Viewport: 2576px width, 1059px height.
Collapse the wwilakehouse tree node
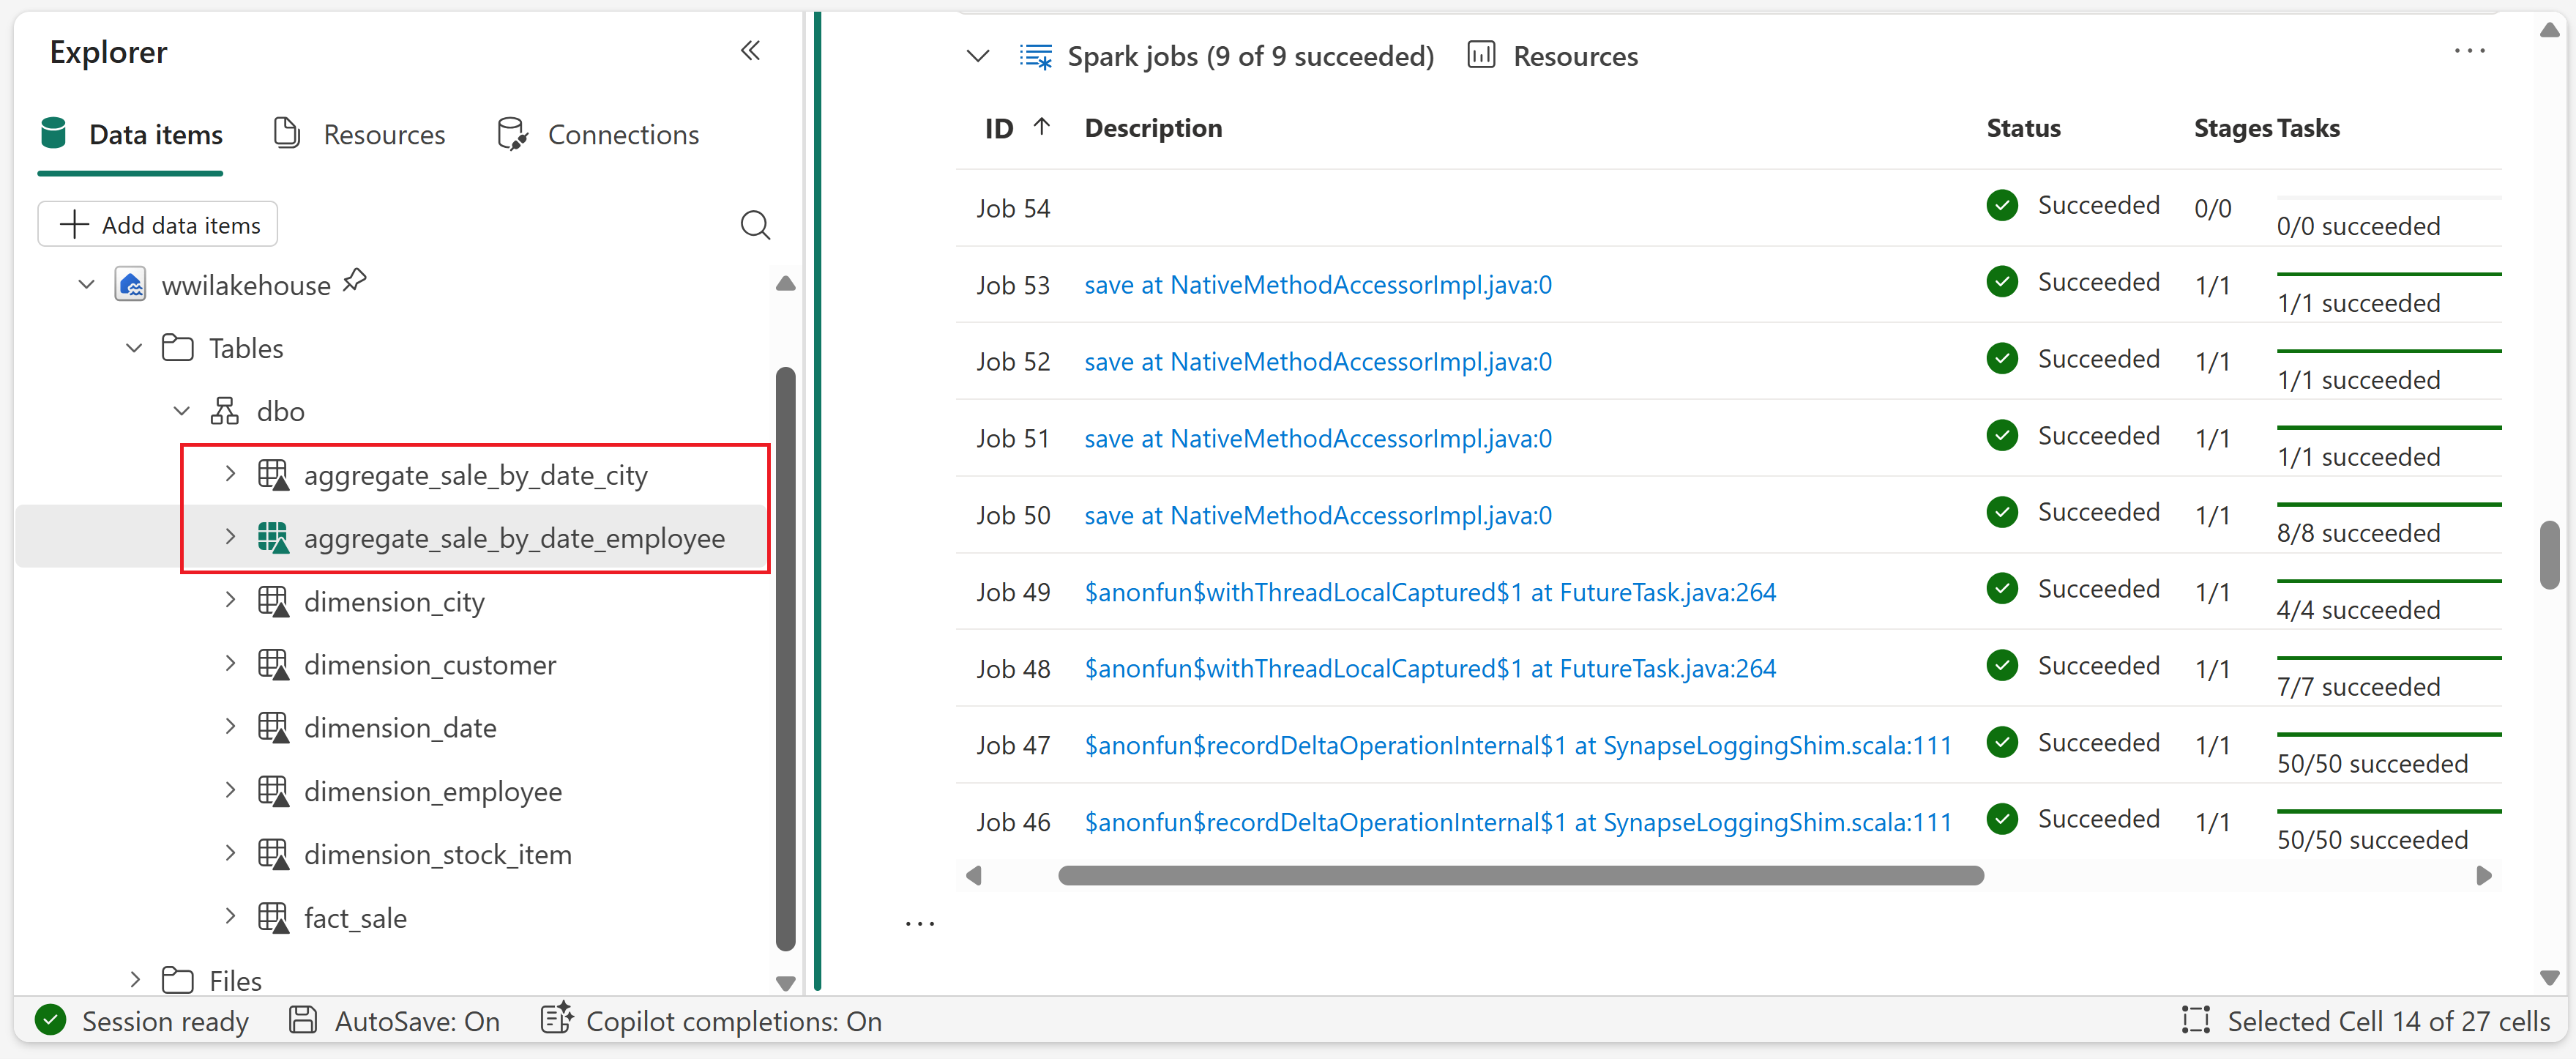coord(87,285)
